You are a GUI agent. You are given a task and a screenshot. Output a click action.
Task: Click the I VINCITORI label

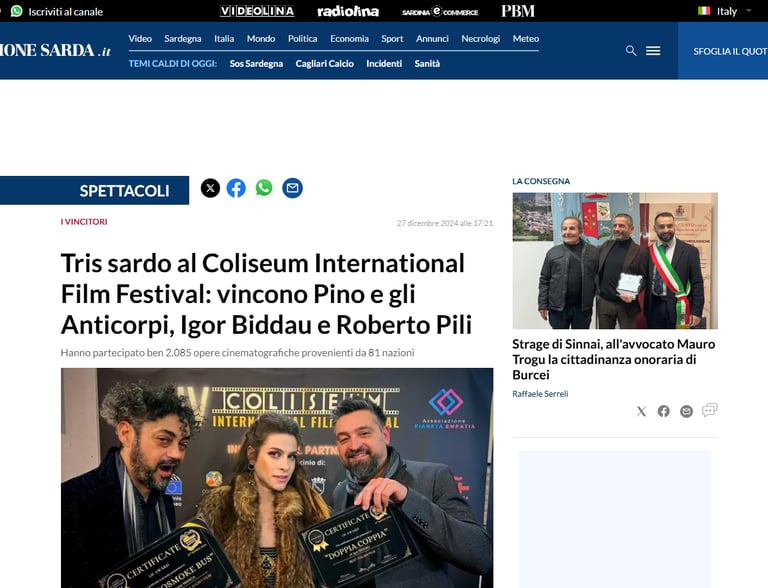(84, 222)
